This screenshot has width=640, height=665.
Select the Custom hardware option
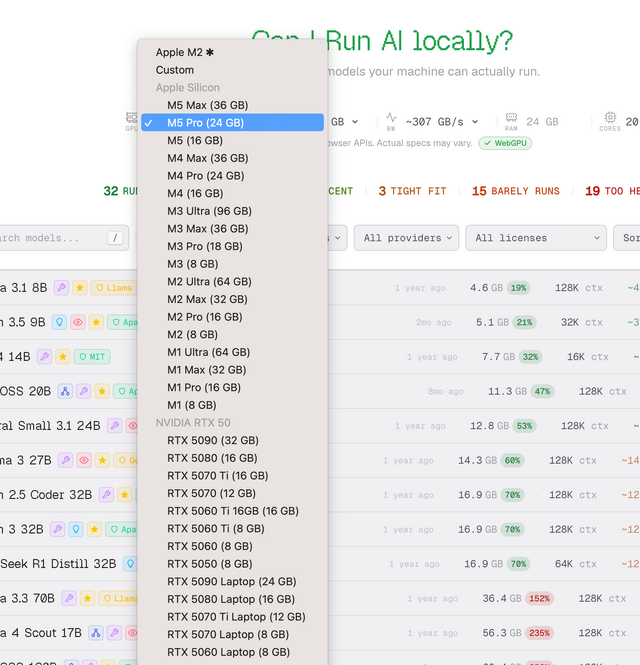[175, 70]
